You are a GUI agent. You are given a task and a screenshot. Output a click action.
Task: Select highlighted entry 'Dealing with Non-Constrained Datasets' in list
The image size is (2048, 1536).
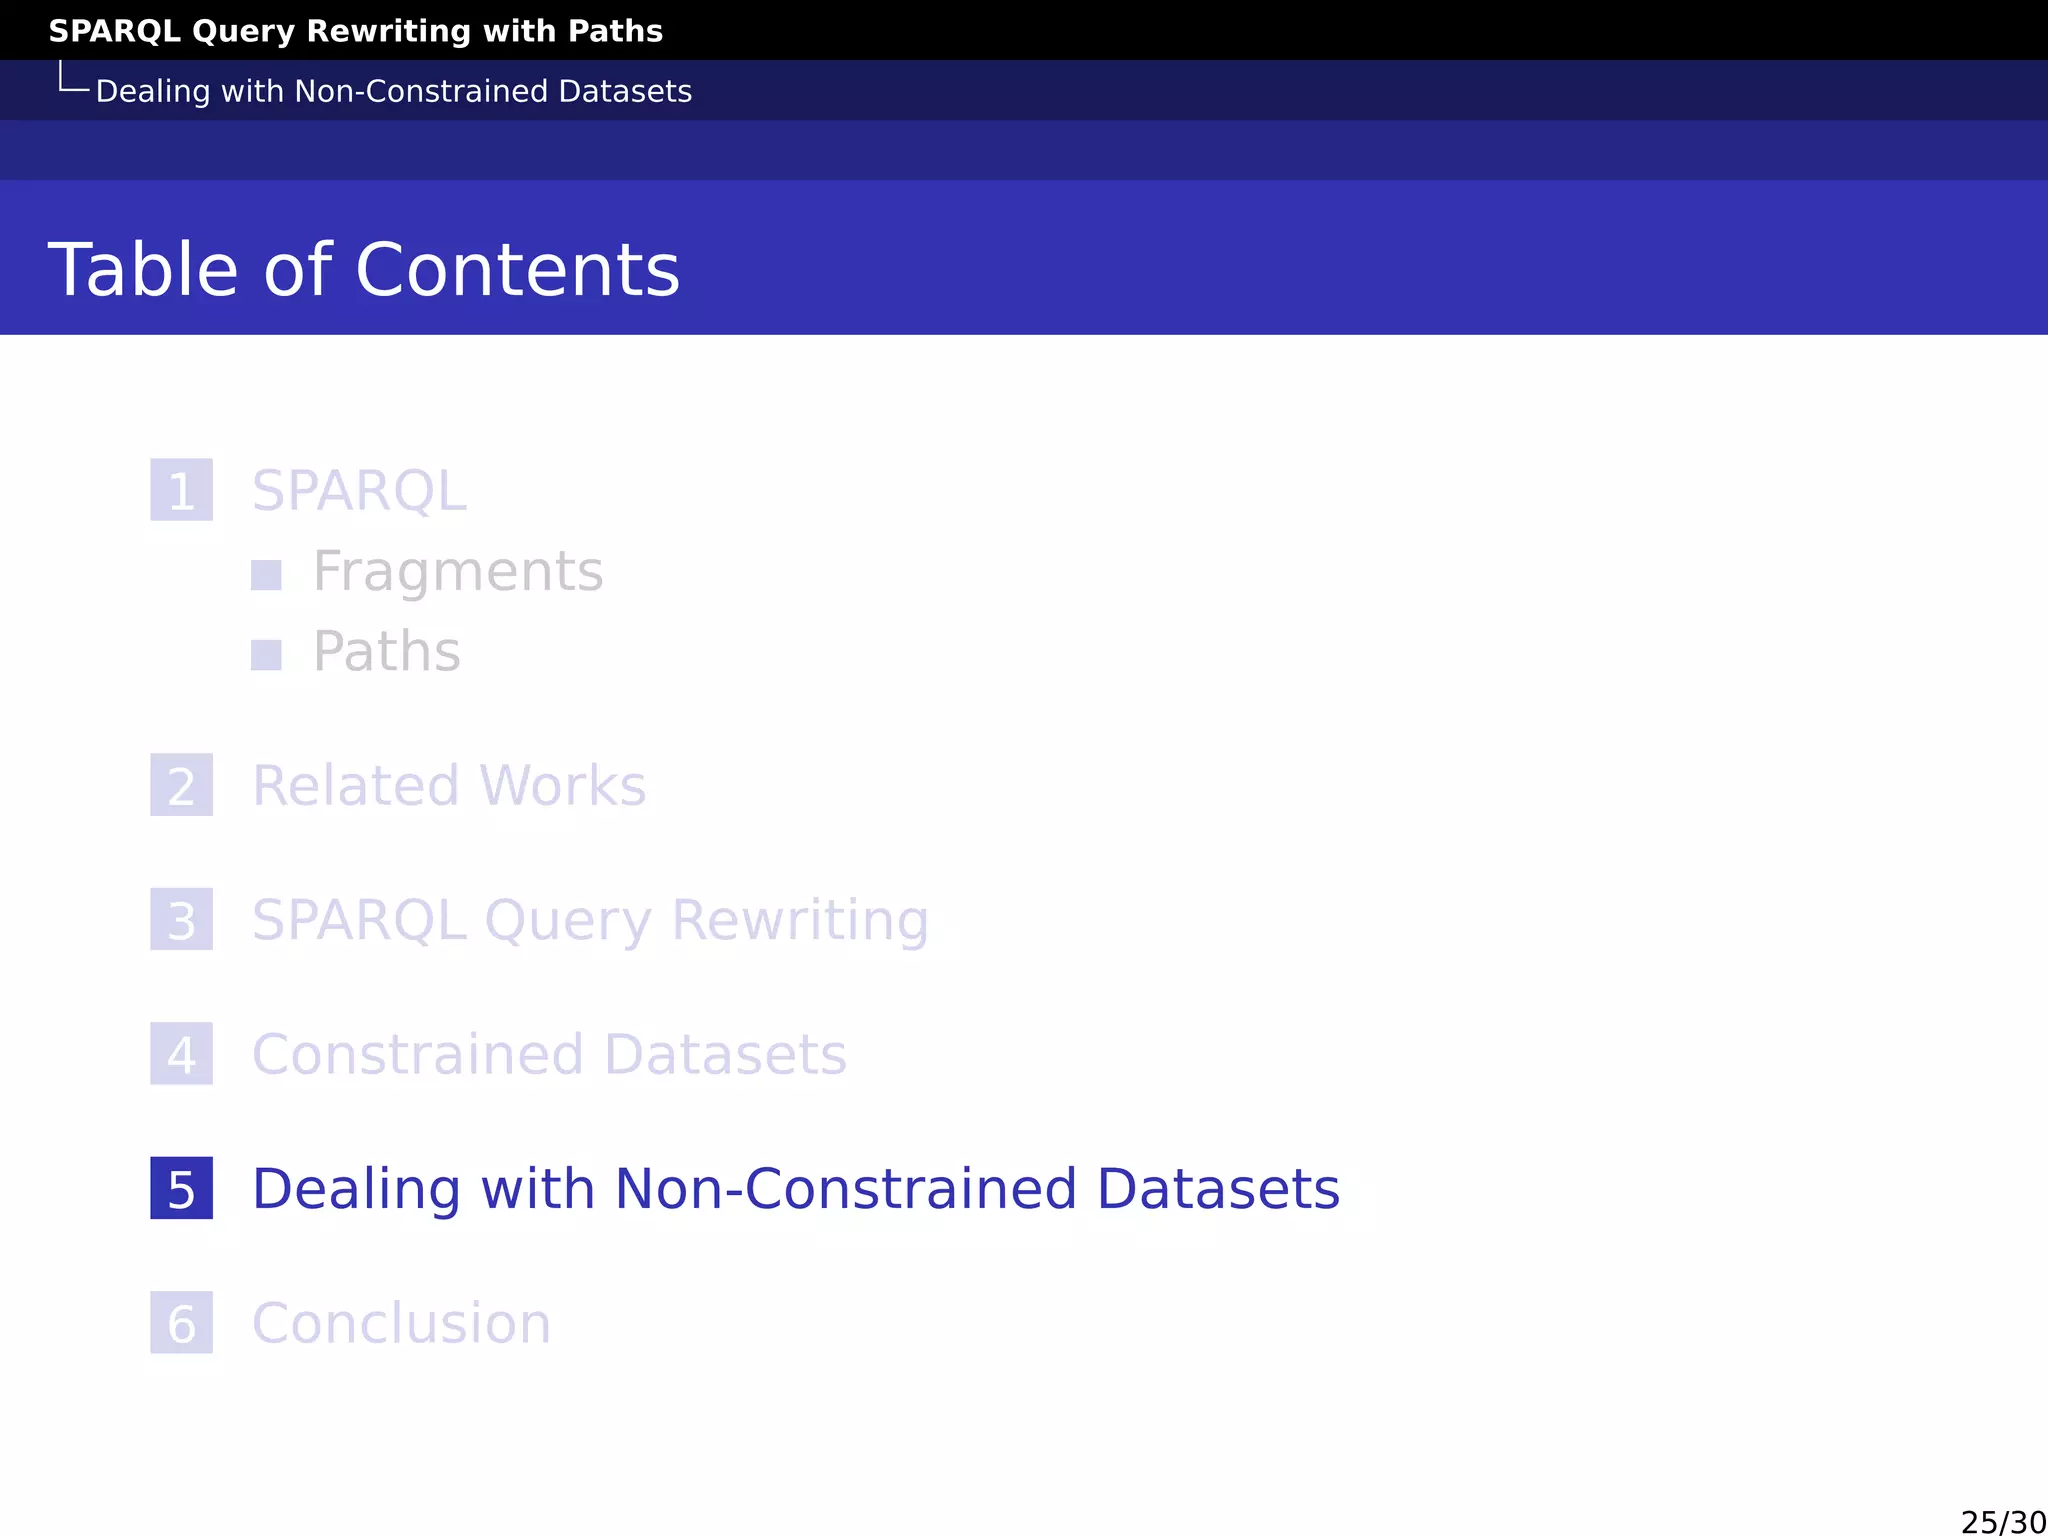pyautogui.click(x=796, y=1189)
